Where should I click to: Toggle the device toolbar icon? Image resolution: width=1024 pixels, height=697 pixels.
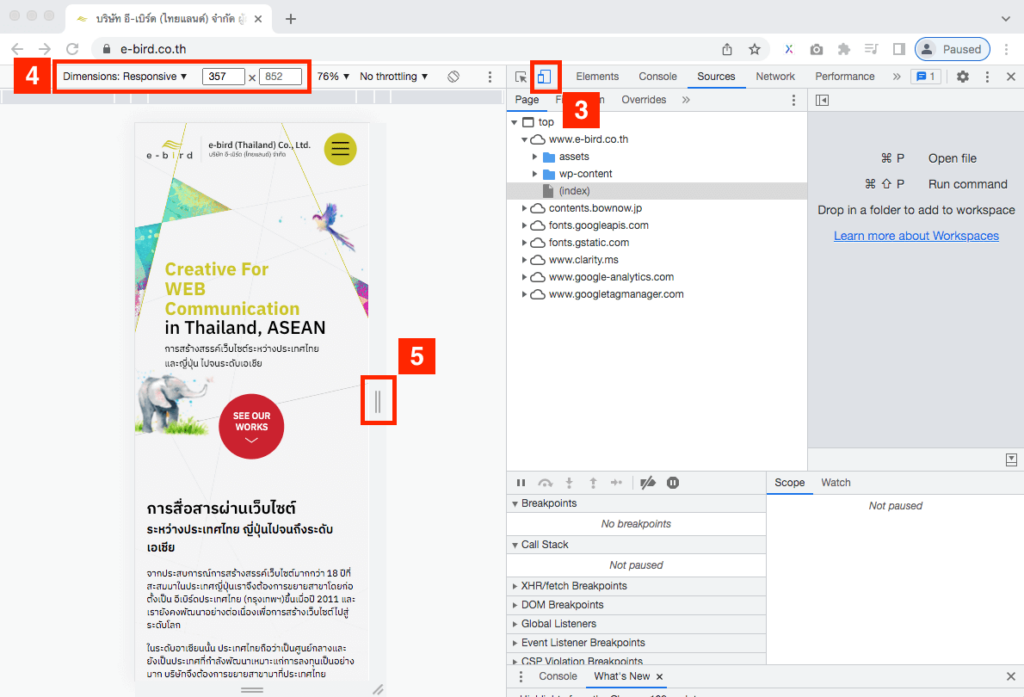[544, 76]
